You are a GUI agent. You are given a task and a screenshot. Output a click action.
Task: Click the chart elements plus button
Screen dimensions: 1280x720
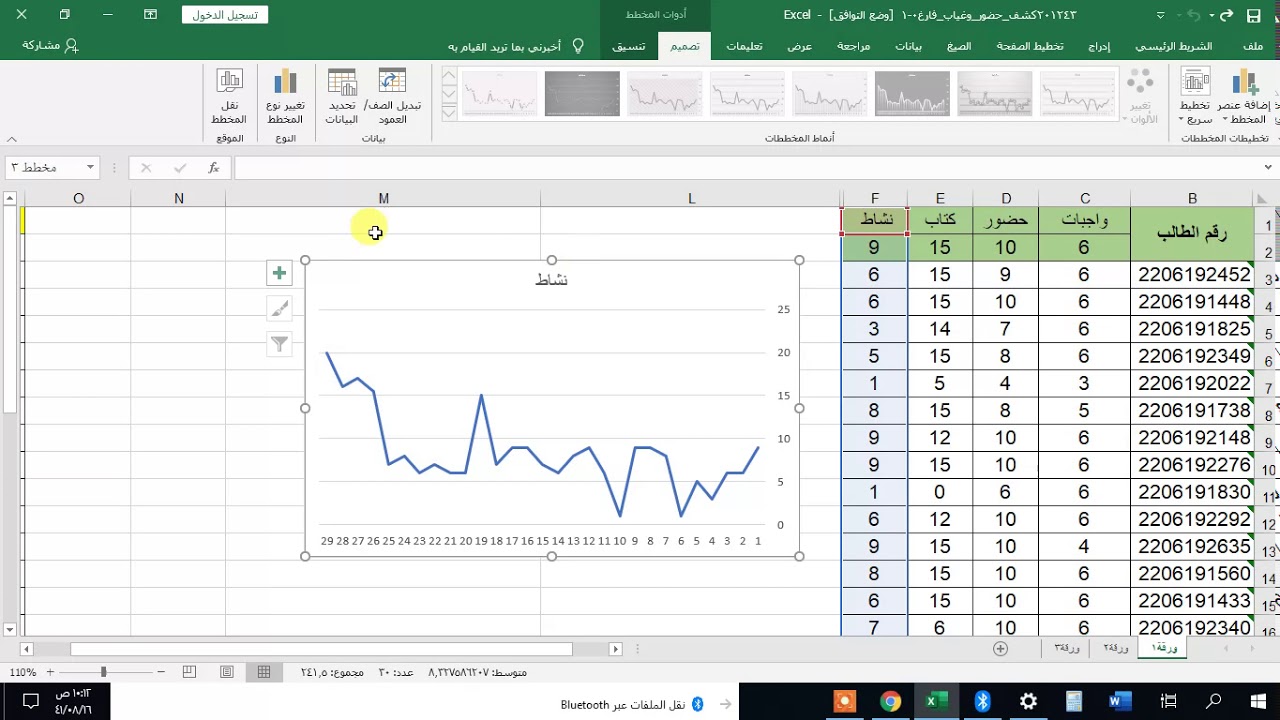(x=279, y=273)
